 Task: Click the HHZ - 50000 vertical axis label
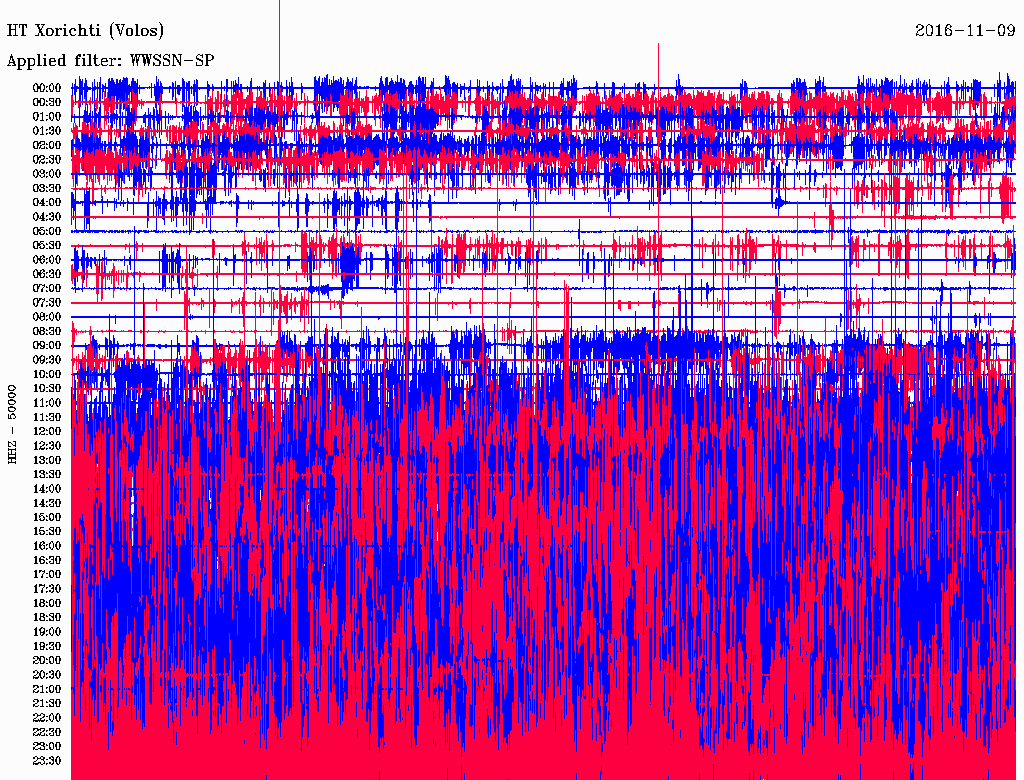[x=13, y=424]
